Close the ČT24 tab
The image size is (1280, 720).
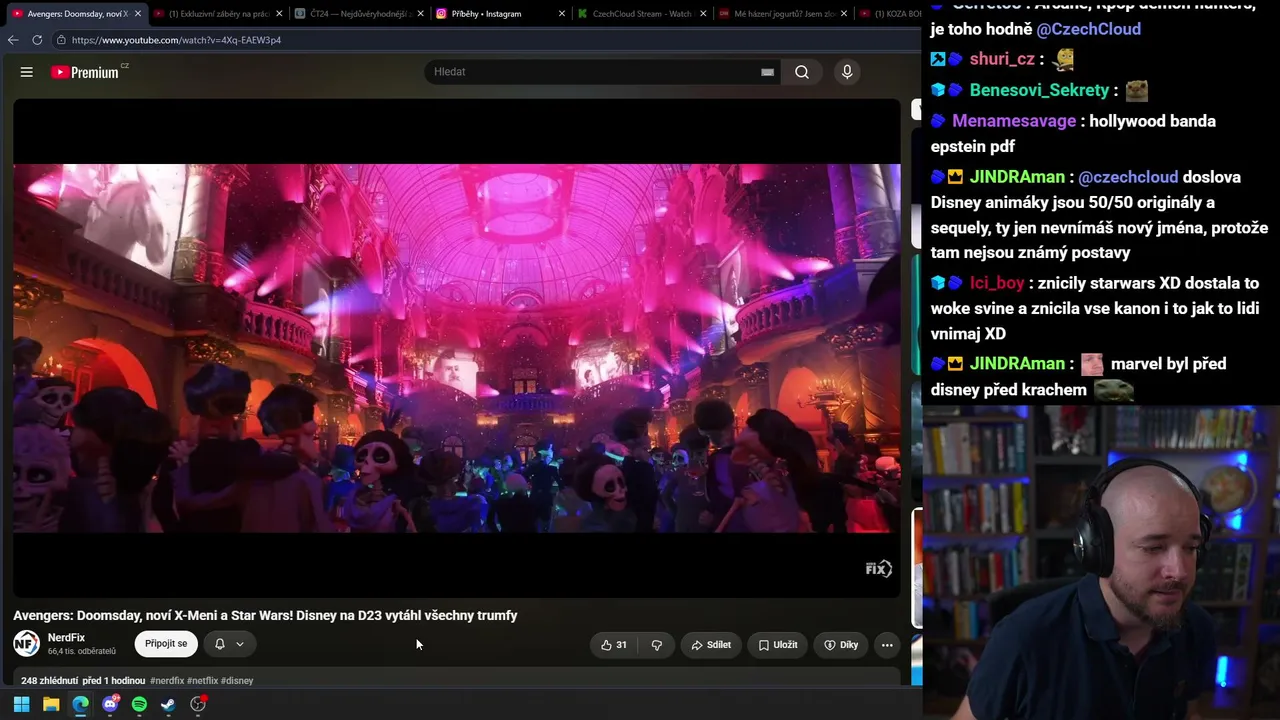[420, 14]
